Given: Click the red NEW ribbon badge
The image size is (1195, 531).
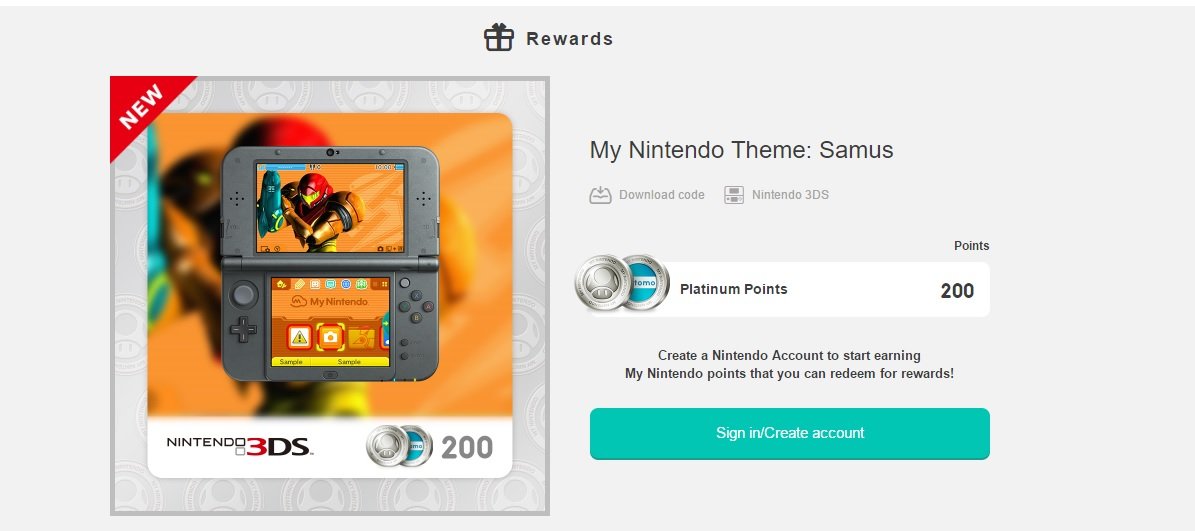Looking at the screenshot, I should [x=142, y=108].
